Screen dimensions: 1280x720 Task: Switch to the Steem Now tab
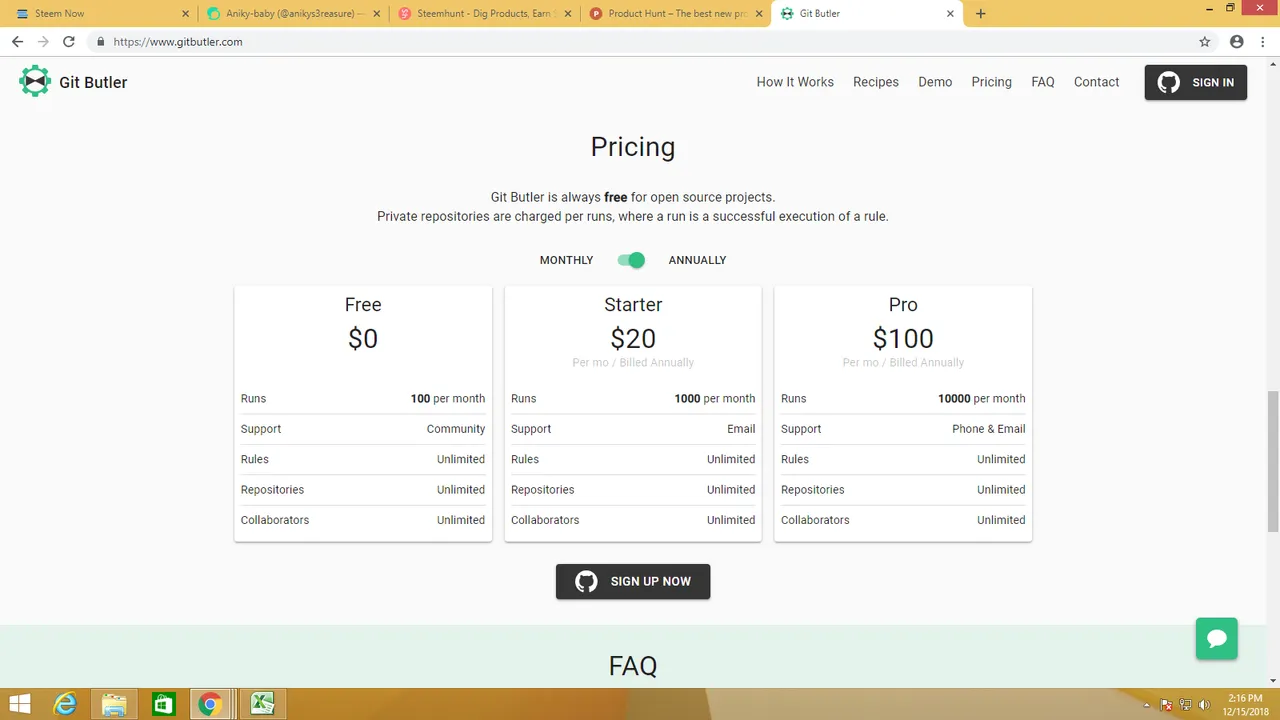[x=100, y=14]
